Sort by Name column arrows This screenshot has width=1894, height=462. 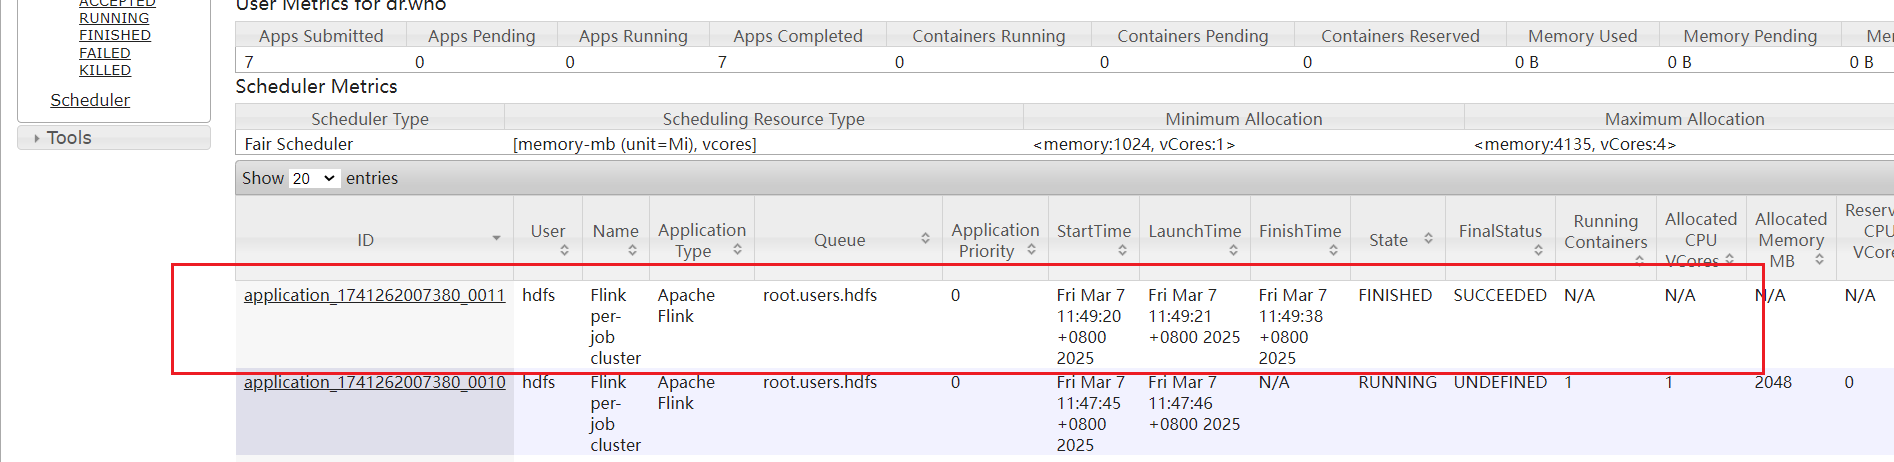point(632,250)
